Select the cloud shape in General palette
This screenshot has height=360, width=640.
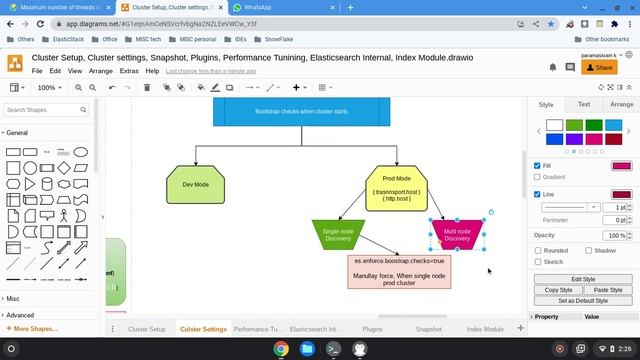(64, 184)
